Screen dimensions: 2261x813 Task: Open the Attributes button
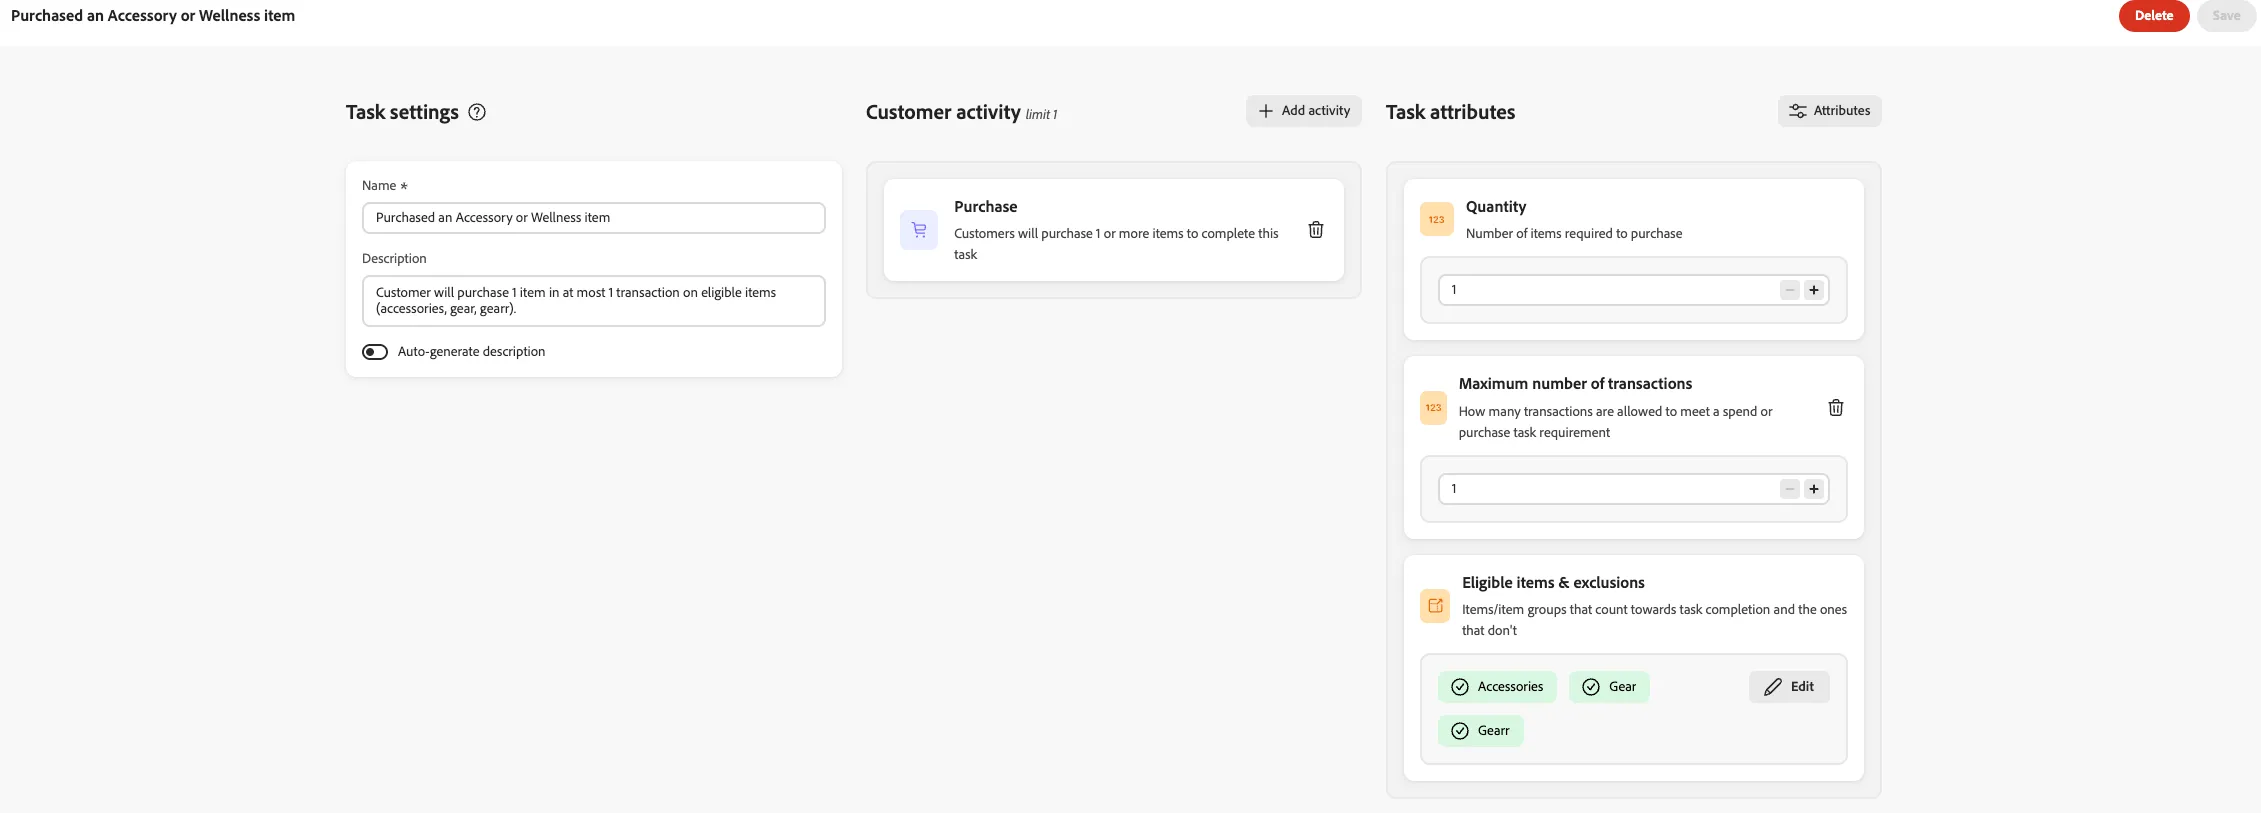point(1830,111)
